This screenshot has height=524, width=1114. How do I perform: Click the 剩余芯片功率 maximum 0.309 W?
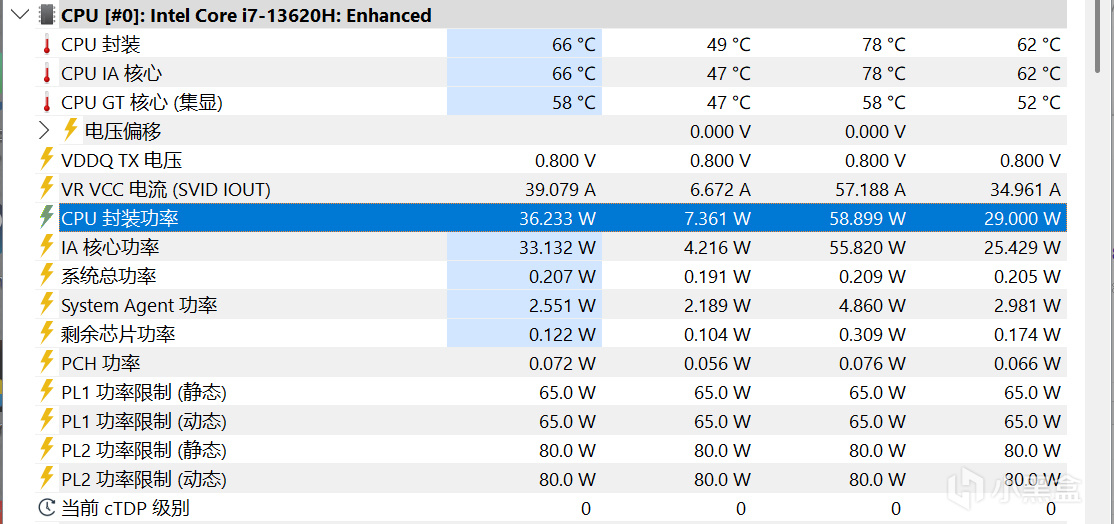(x=873, y=334)
